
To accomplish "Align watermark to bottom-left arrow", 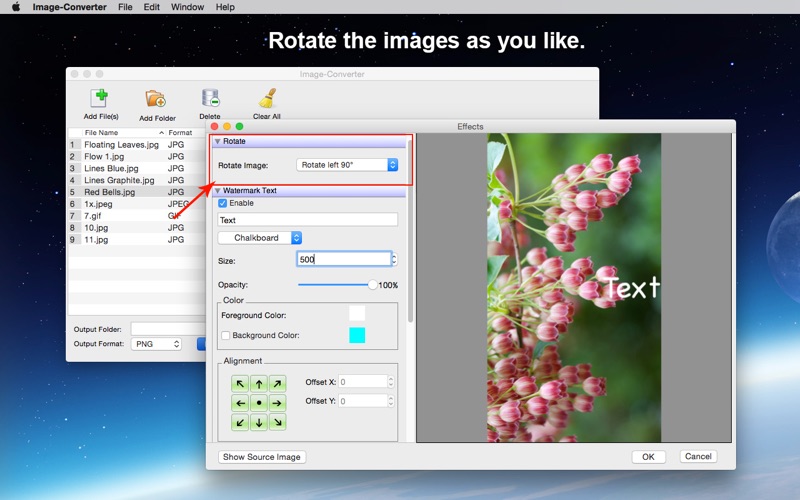I will tap(240, 422).
